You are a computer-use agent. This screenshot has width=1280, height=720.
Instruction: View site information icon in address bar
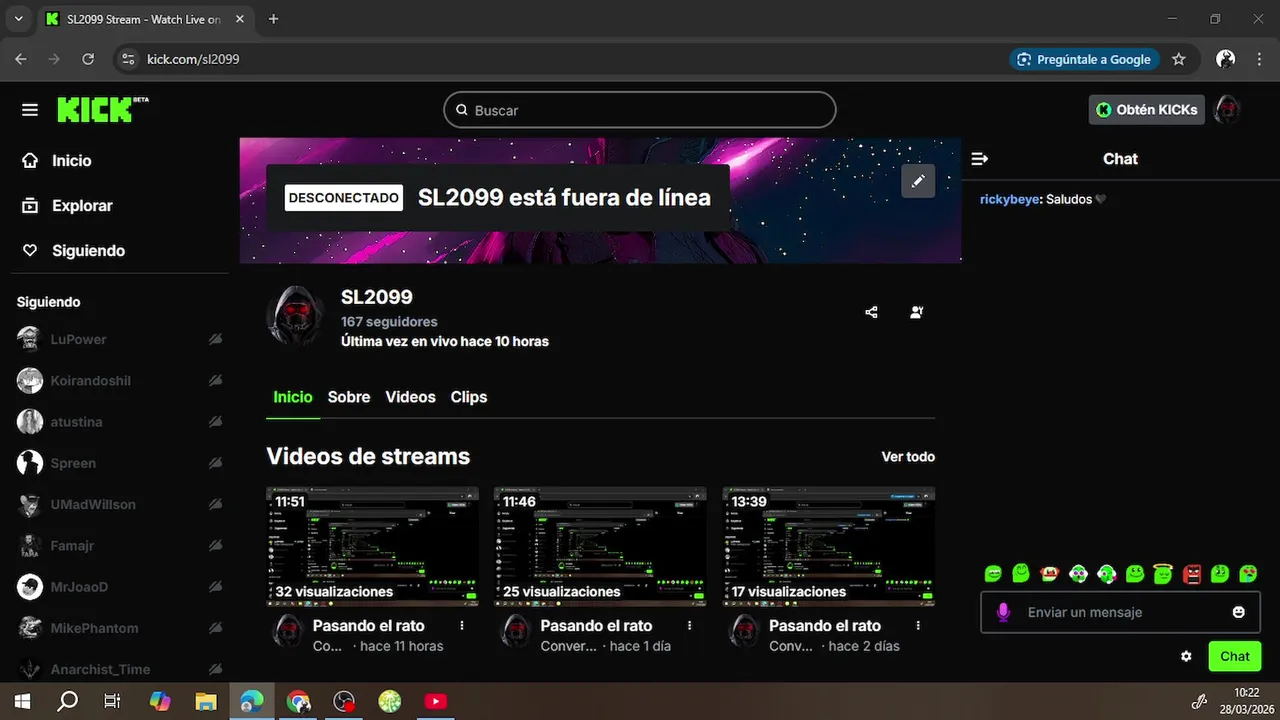127,59
